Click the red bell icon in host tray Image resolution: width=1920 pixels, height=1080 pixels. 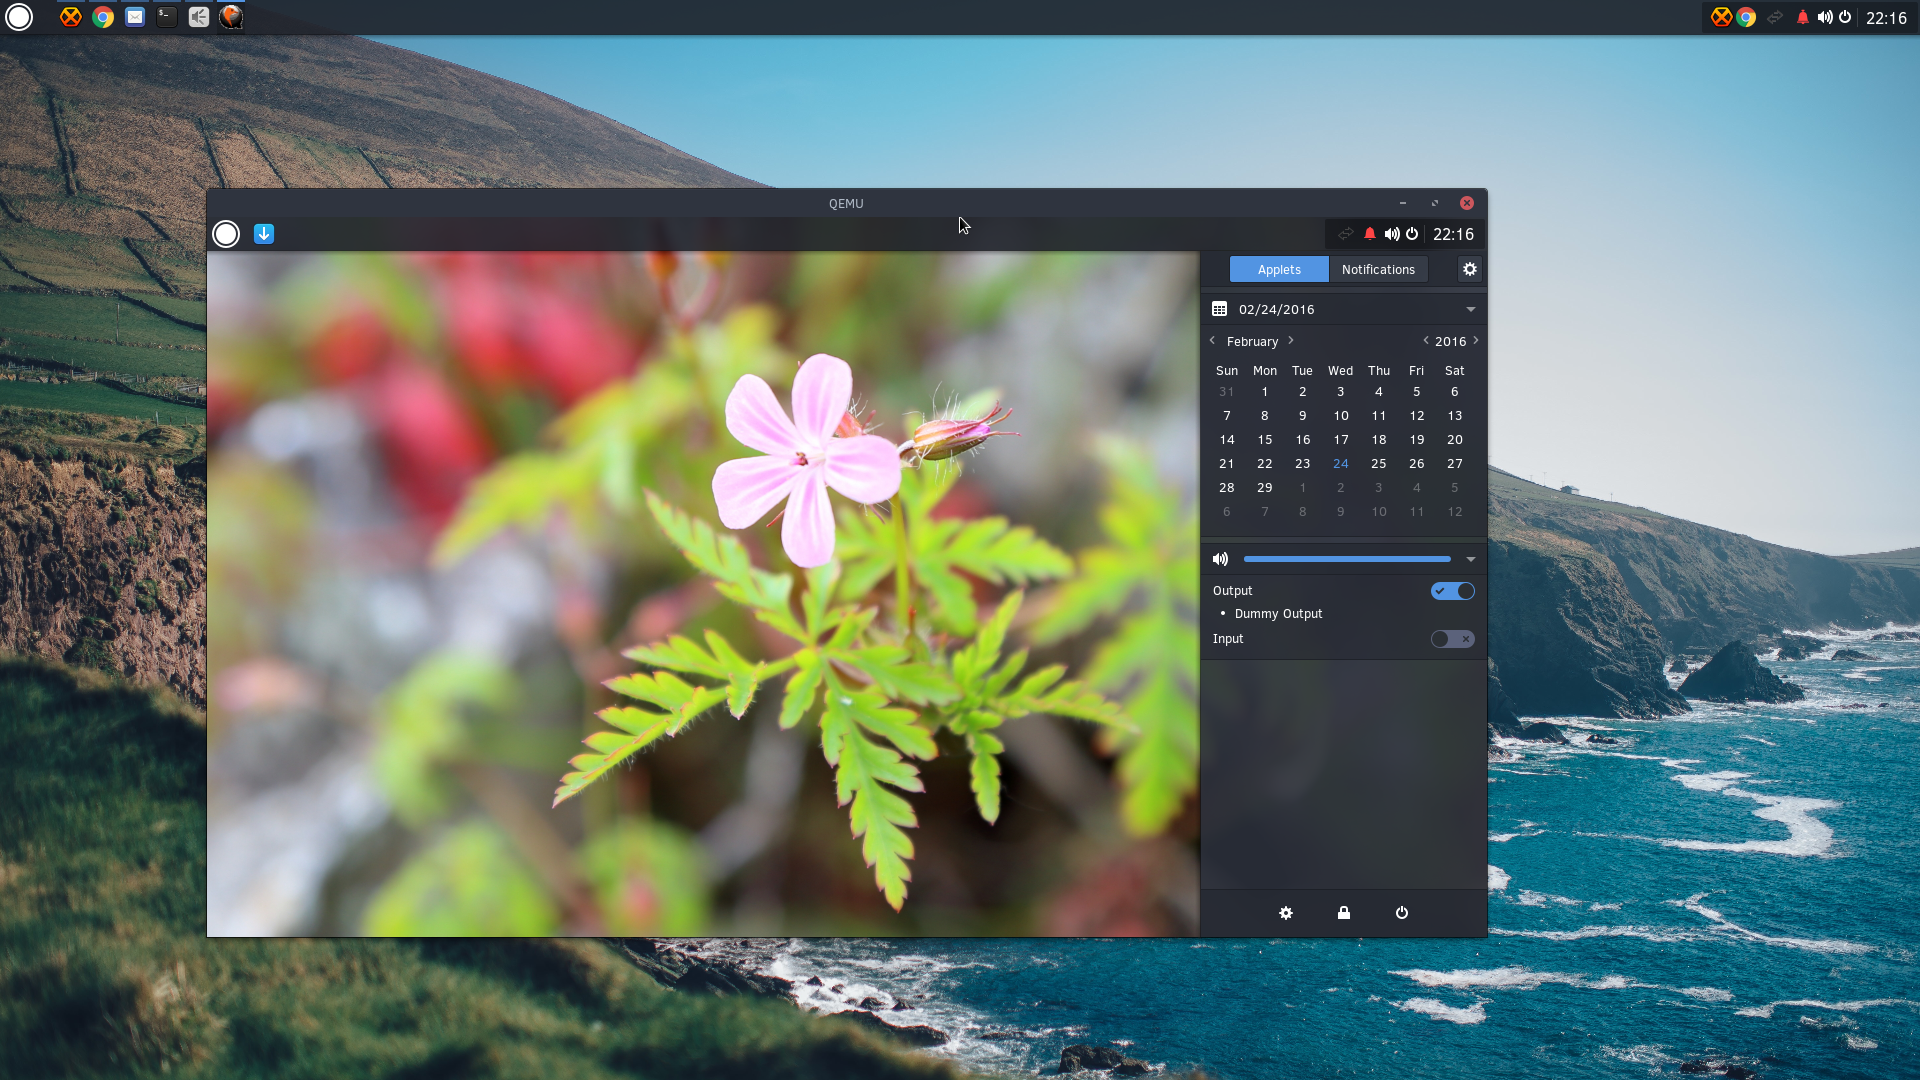1803,17
